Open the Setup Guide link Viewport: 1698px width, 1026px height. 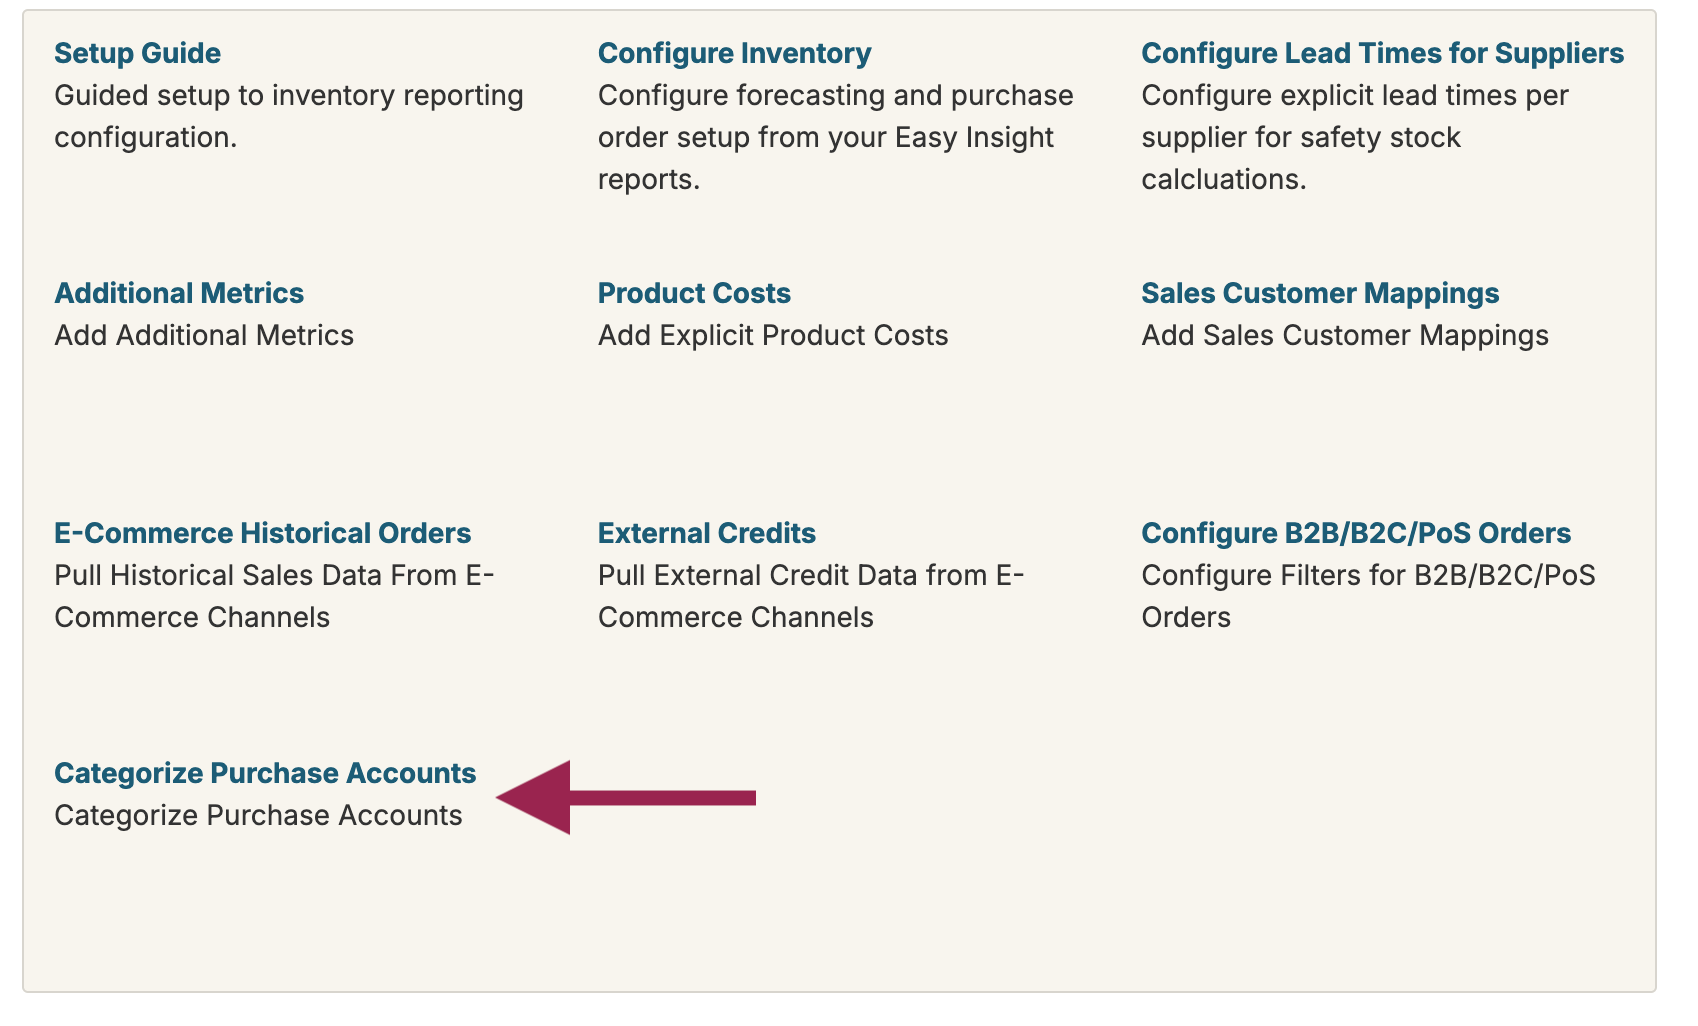click(x=137, y=53)
